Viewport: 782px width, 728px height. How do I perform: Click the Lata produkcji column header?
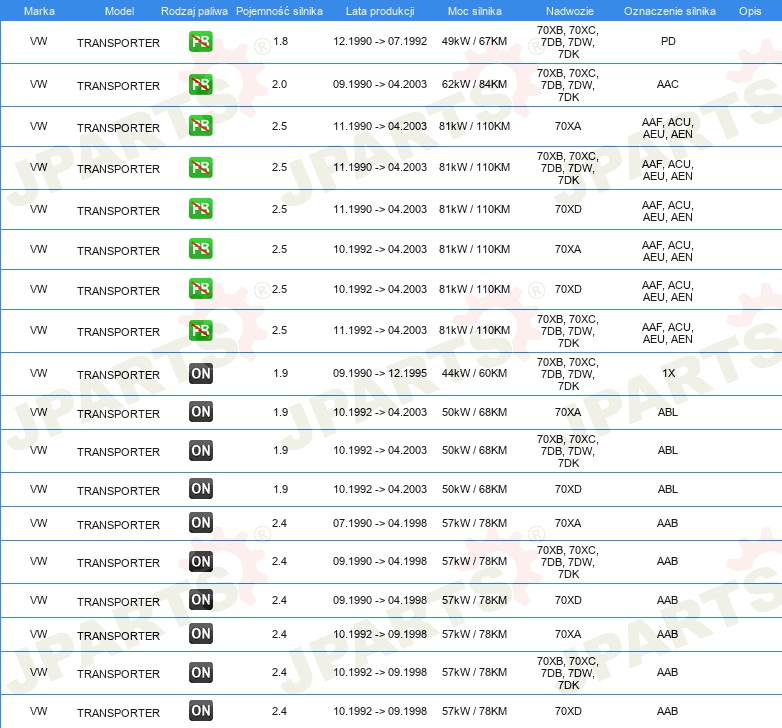point(380,11)
